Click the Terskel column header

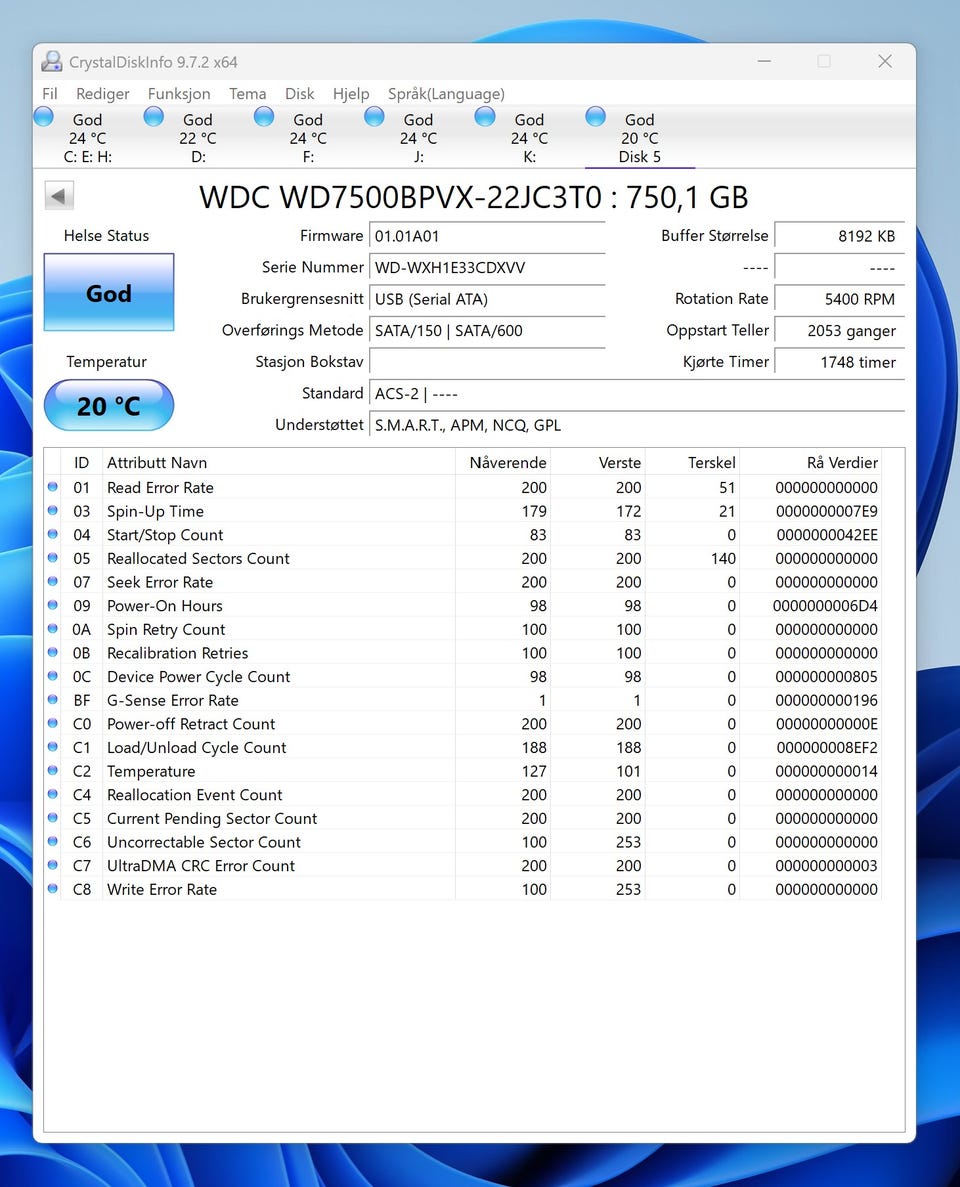click(692, 463)
